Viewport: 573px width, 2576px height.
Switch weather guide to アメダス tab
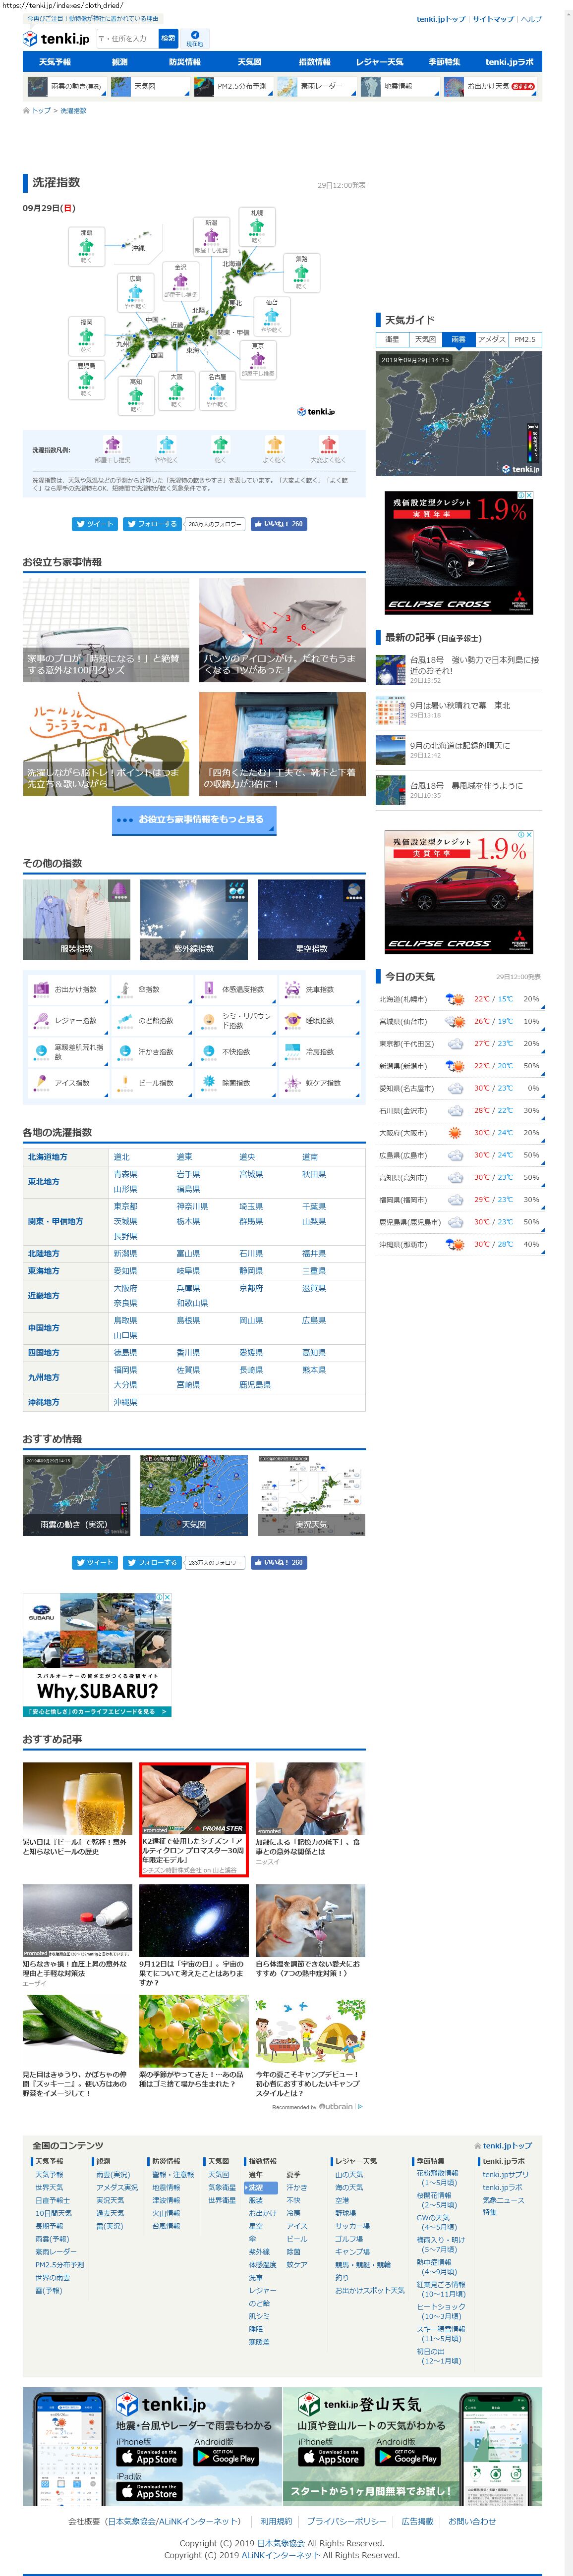pyautogui.click(x=491, y=339)
